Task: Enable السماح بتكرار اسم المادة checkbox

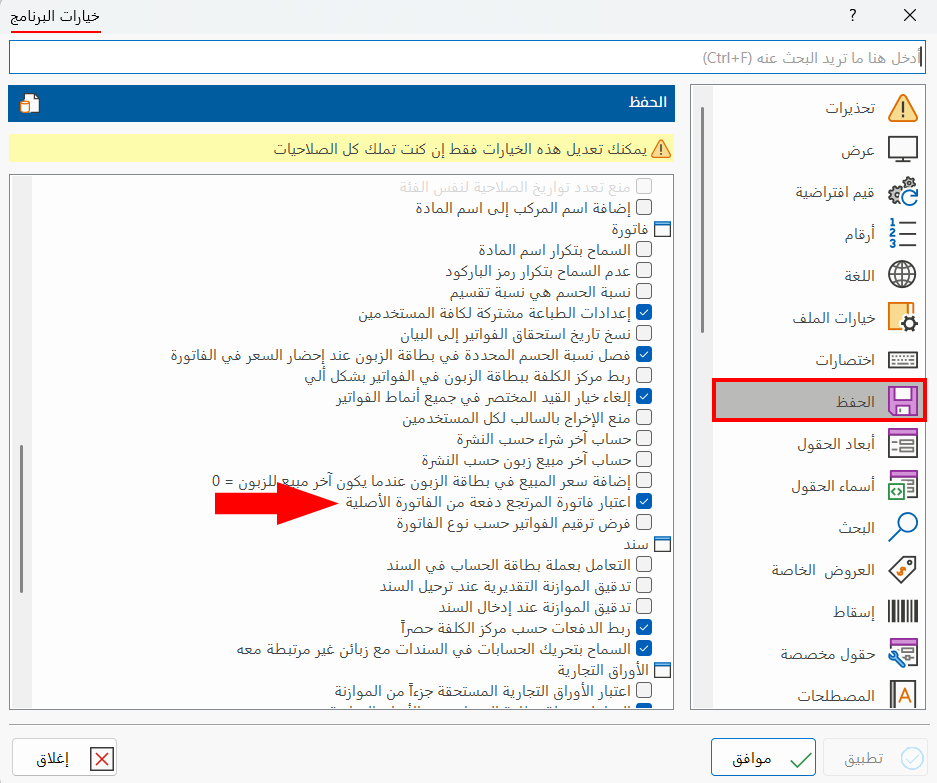Action: [x=645, y=249]
